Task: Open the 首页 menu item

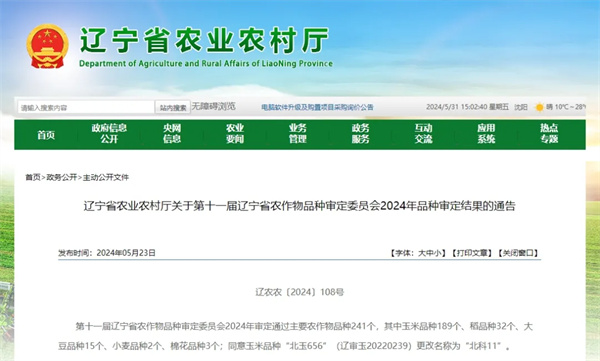Action: (46, 135)
